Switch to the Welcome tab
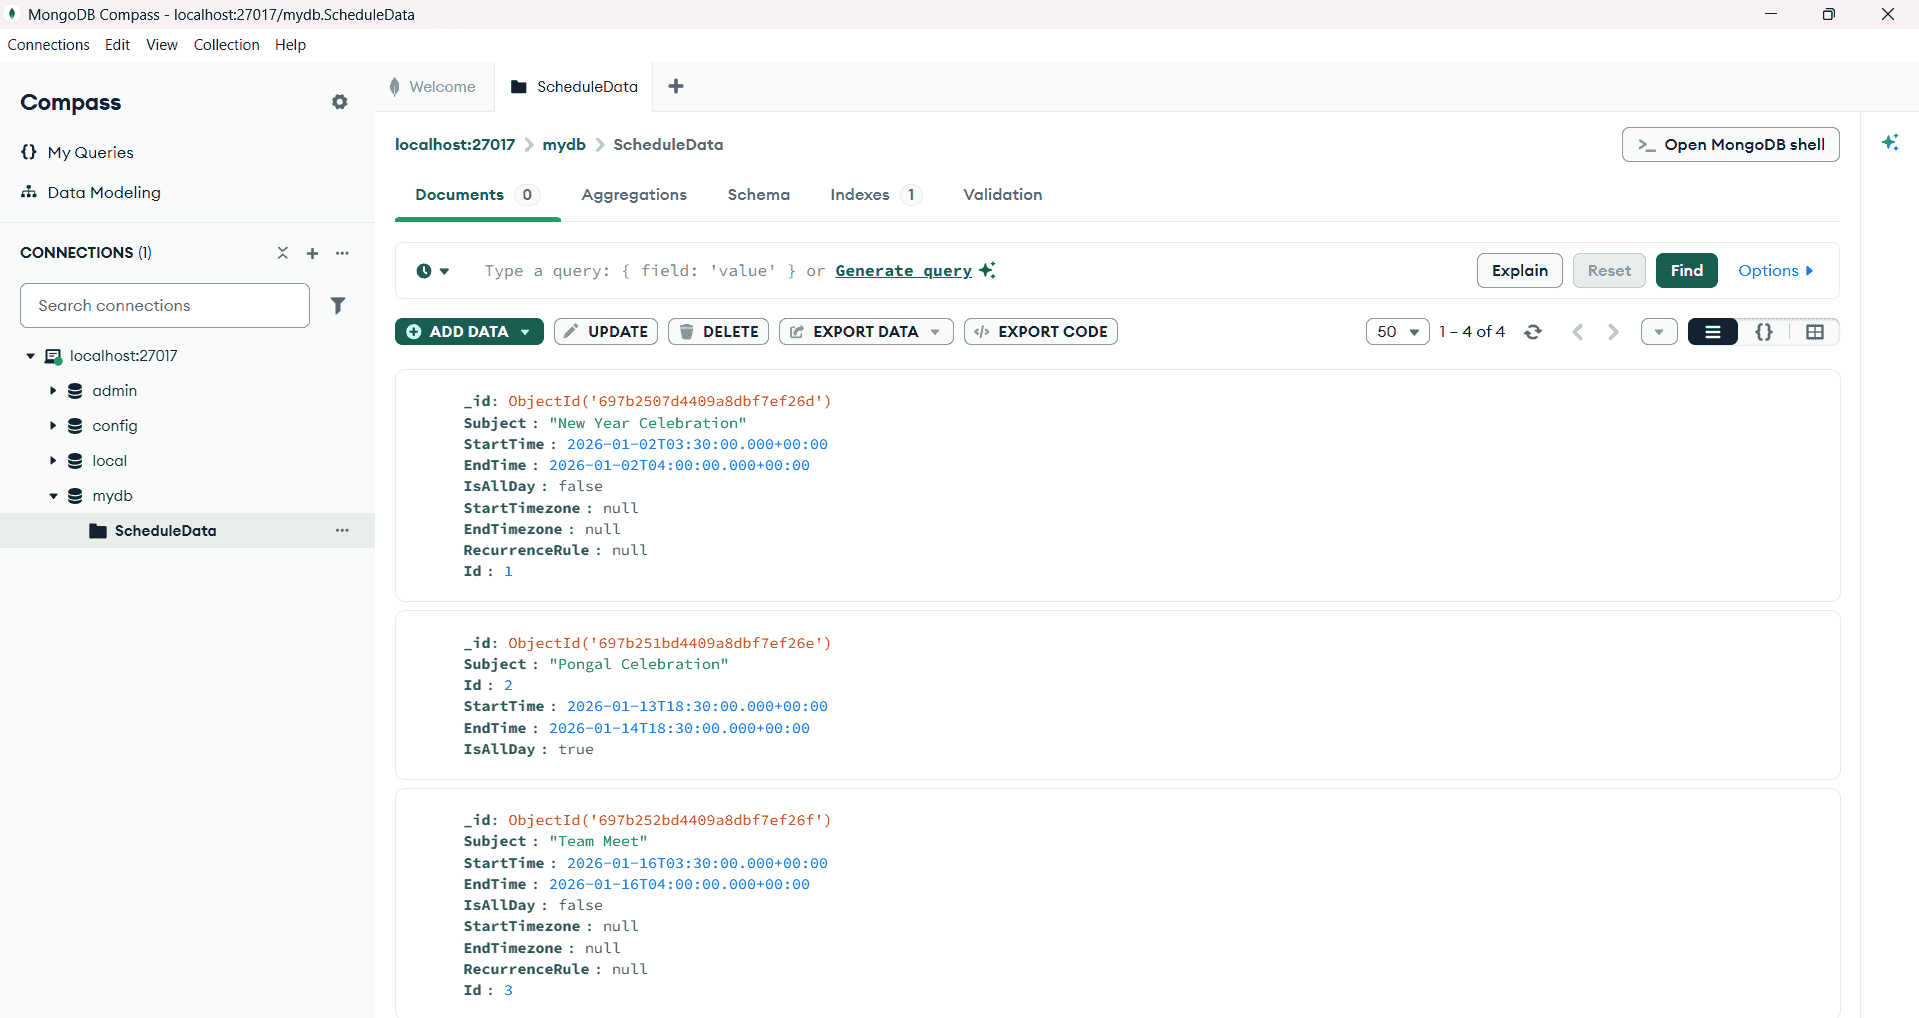Viewport: 1919px width, 1018px height. tap(434, 87)
